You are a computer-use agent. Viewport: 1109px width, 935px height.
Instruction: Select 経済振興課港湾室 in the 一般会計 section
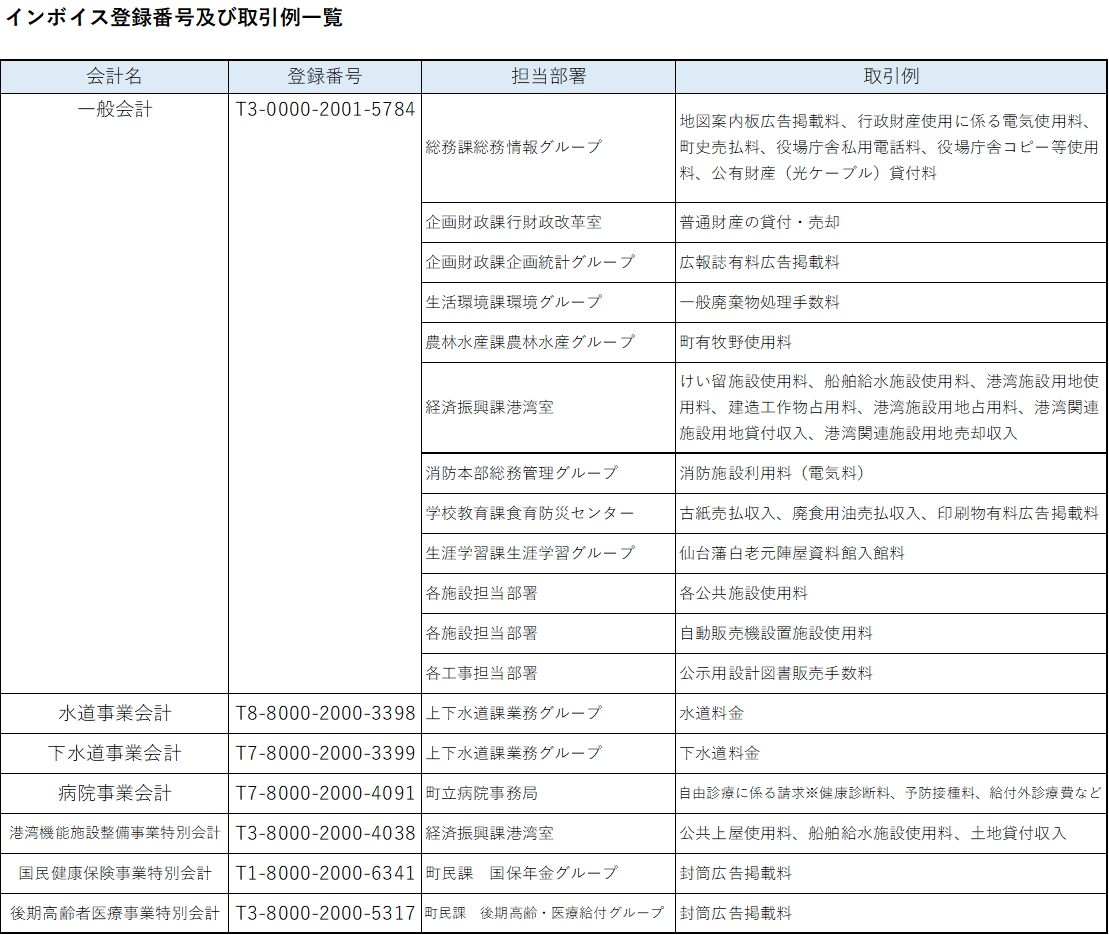(548, 407)
